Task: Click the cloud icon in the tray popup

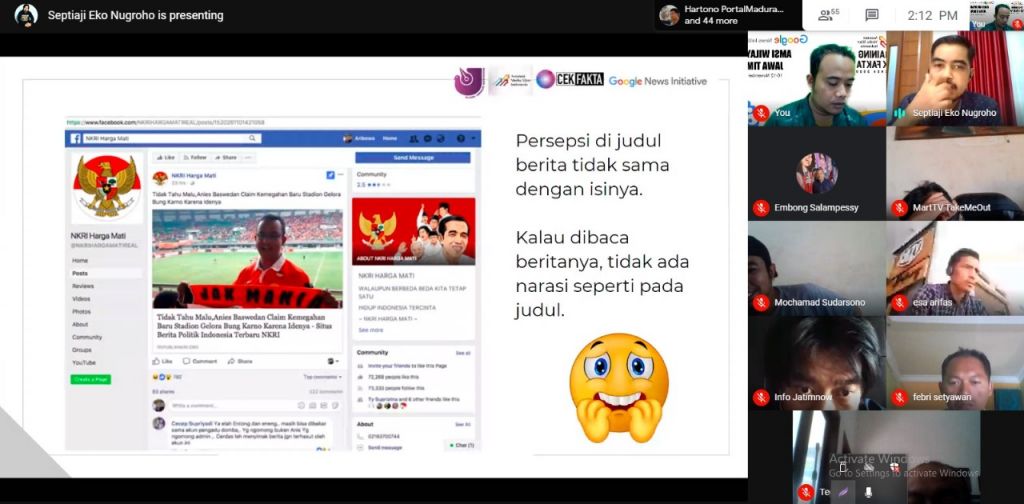Action: [869, 467]
